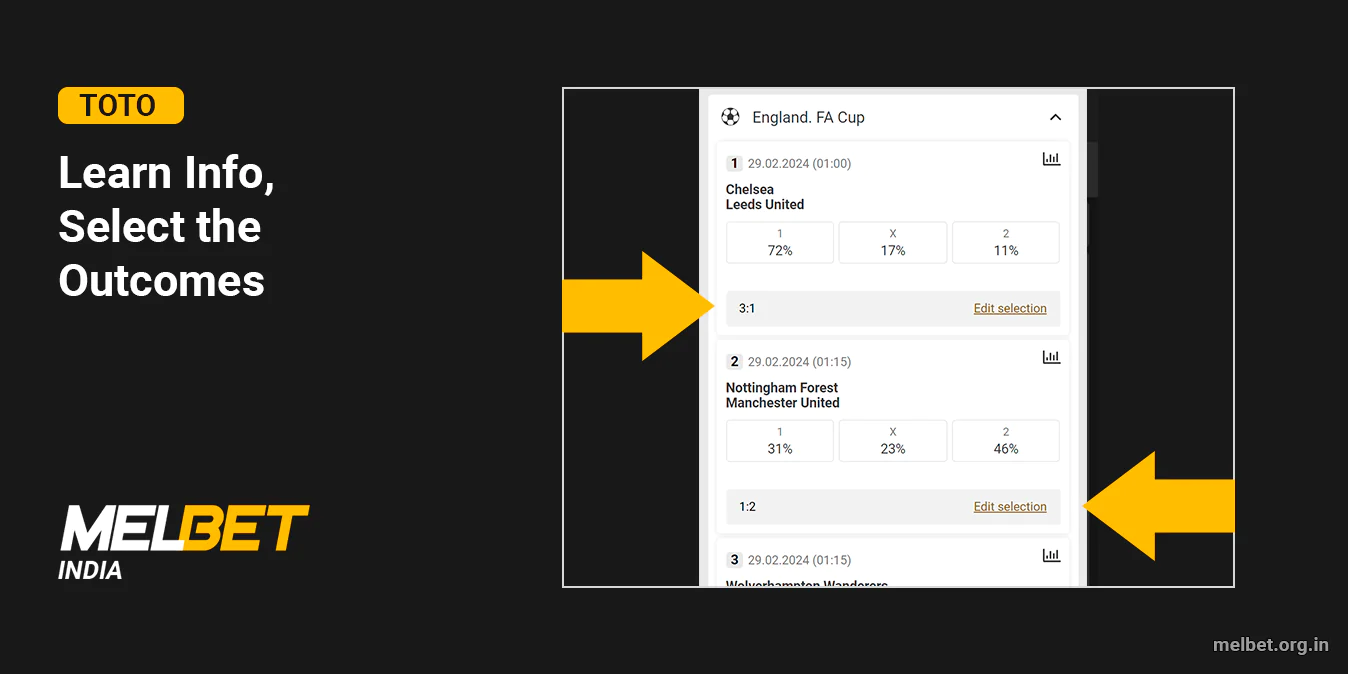
Task: Select outcome 2 with 11% for Leeds United
Action: 1005,242
